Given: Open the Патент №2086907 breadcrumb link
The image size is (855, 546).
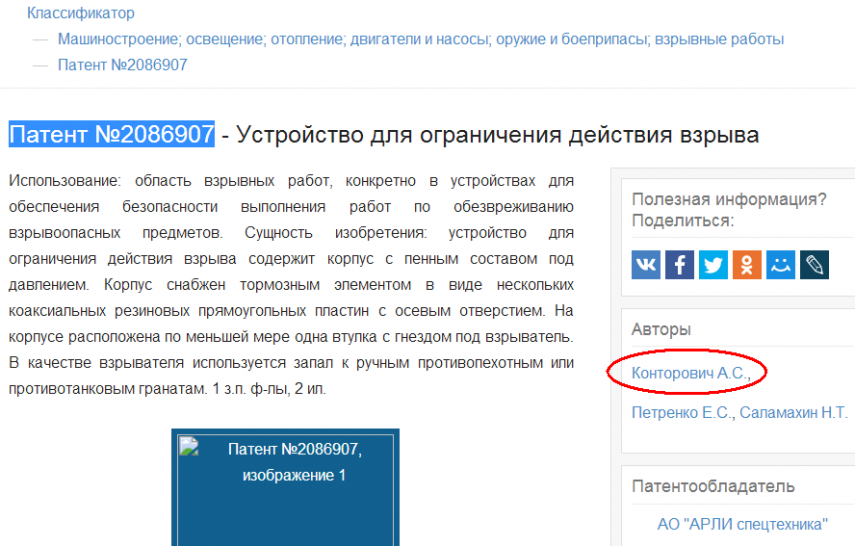Looking at the screenshot, I should click(x=123, y=65).
